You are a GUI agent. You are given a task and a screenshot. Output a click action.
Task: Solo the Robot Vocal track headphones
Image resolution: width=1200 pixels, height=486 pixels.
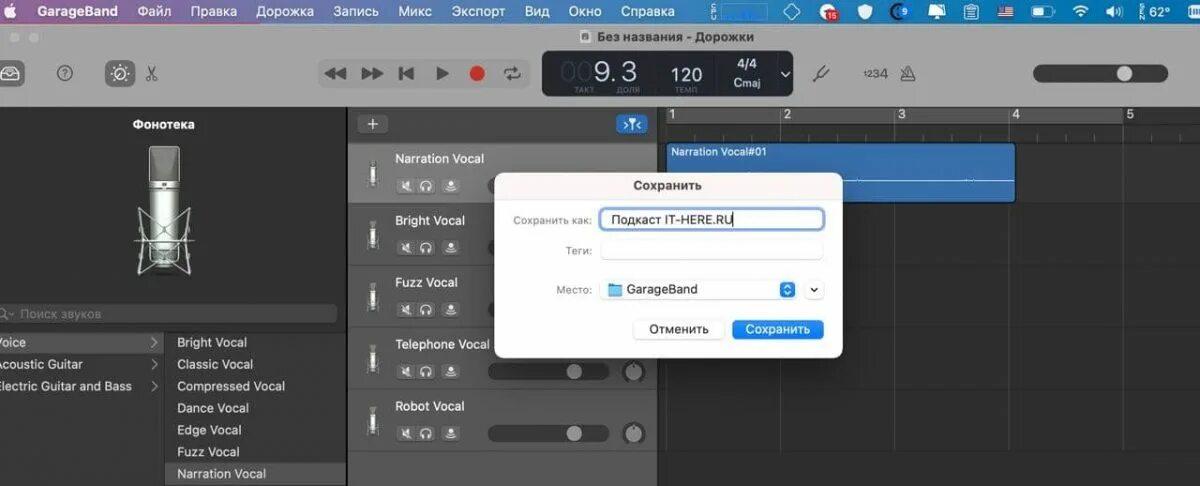click(x=427, y=434)
